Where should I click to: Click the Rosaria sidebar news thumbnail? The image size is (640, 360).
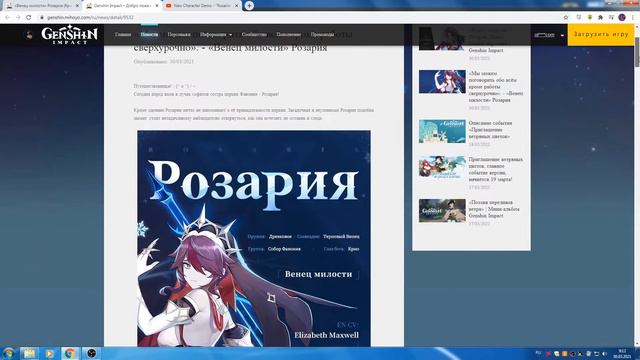pos(442,82)
